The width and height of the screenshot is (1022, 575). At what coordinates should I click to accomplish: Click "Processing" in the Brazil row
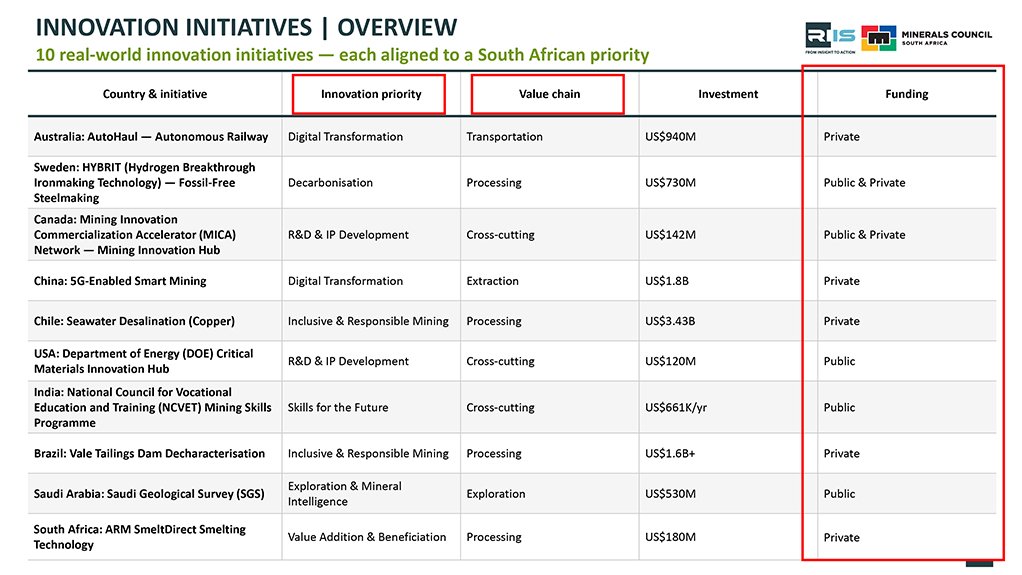coord(494,454)
